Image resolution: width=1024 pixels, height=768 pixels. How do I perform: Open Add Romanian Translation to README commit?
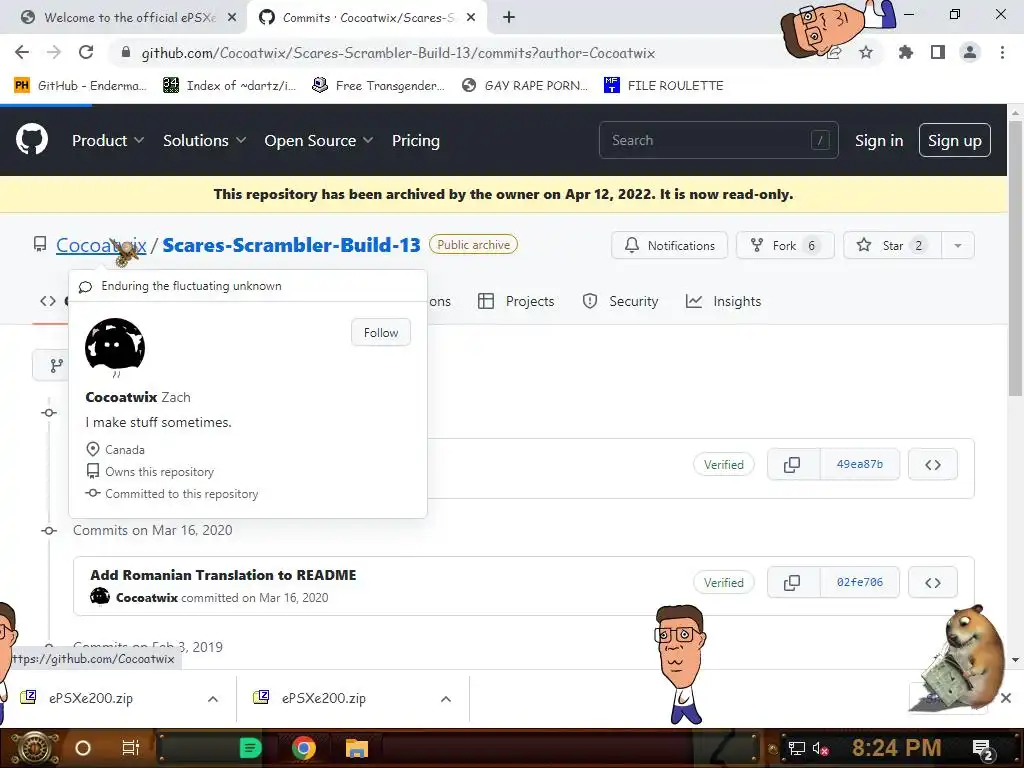pyautogui.click(x=223, y=575)
